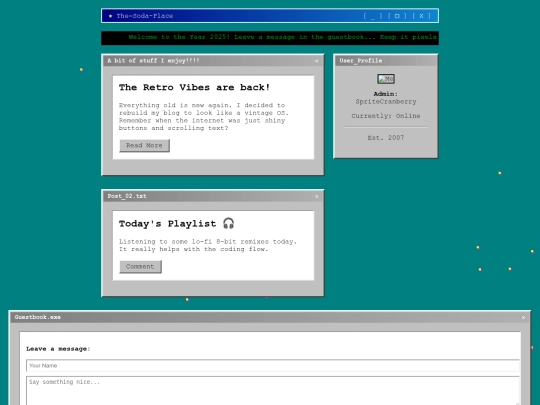The width and height of the screenshot is (540, 405).
Task: Click the Guestbook.exe title label
Action: tap(38, 317)
